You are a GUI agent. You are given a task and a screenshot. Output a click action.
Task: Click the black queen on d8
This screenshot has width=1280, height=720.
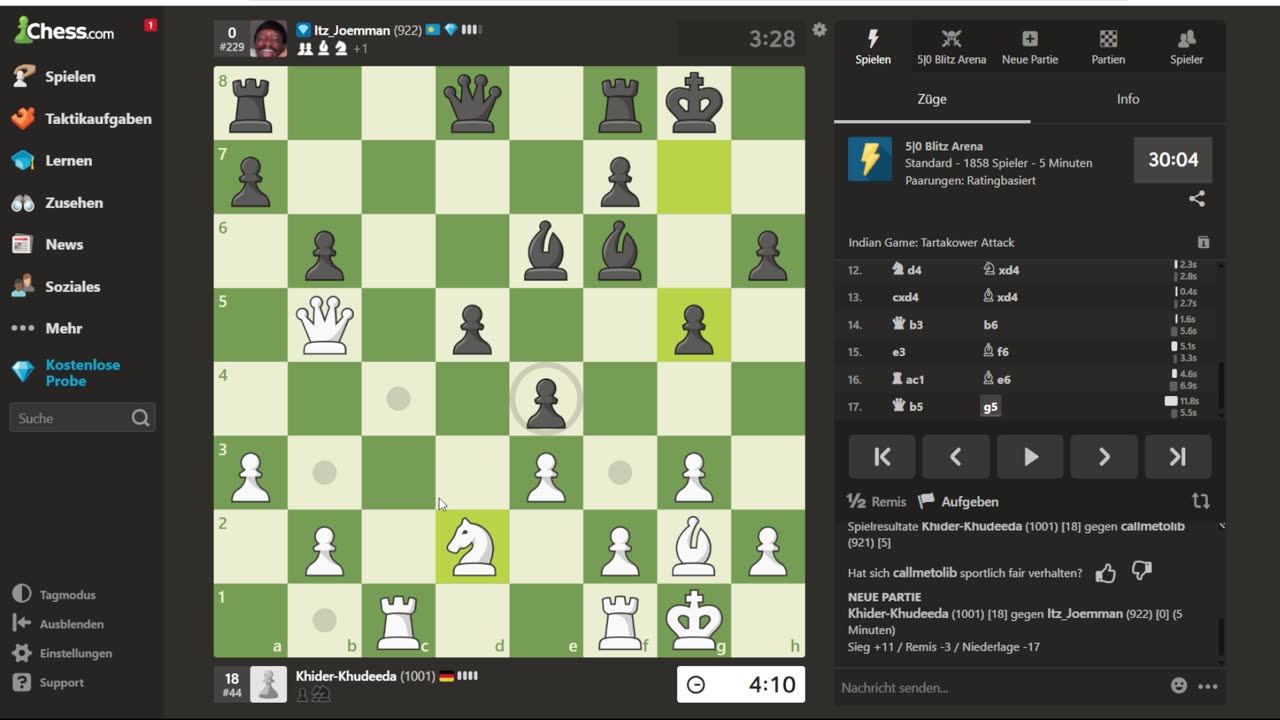pos(472,103)
